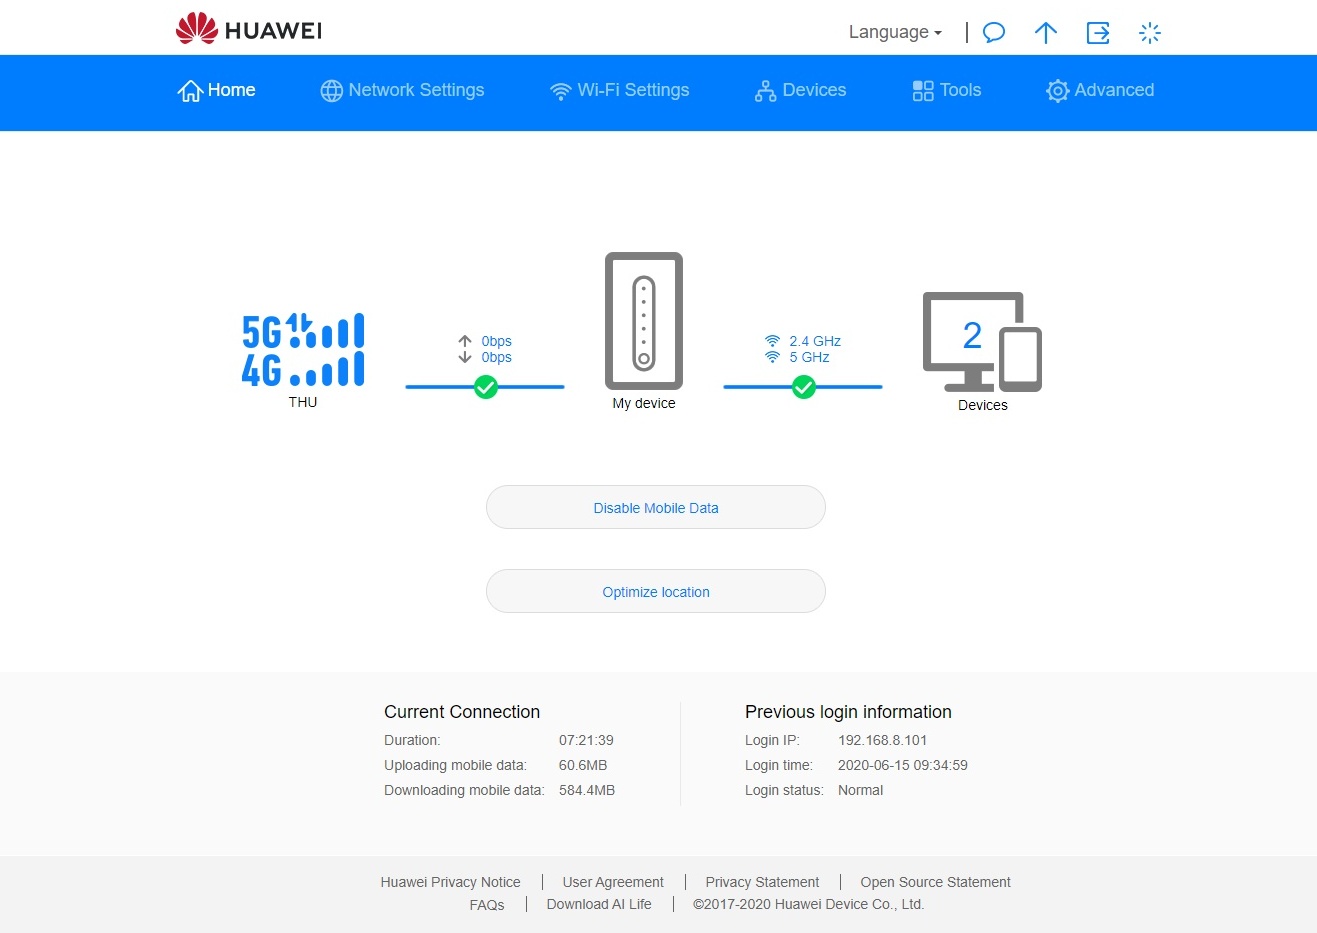Click the connected devices monitor icon
The width and height of the screenshot is (1317, 933).
(x=982, y=342)
